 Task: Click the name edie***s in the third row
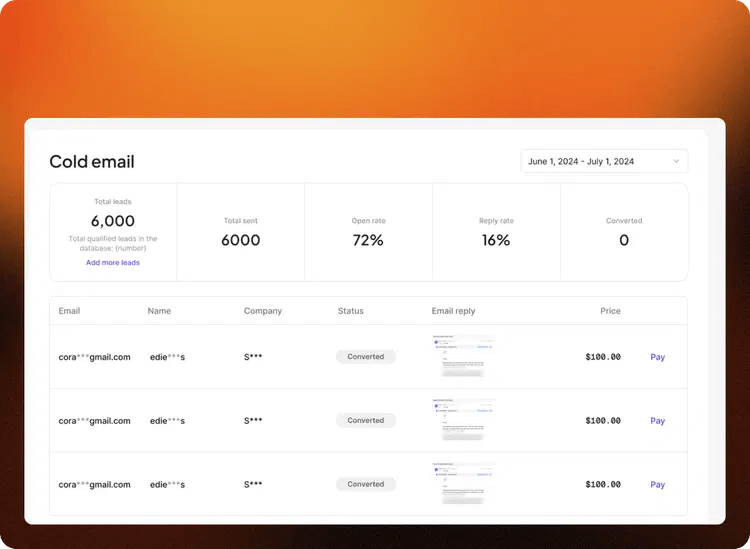(x=167, y=484)
